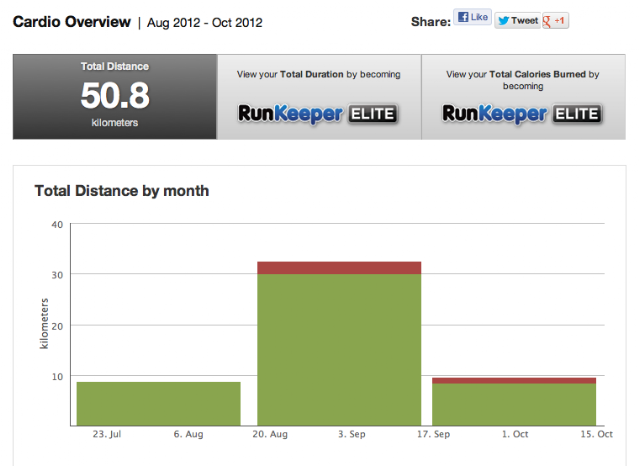Click the green bar for the last month
The width and height of the screenshot is (640, 466).
point(514,404)
